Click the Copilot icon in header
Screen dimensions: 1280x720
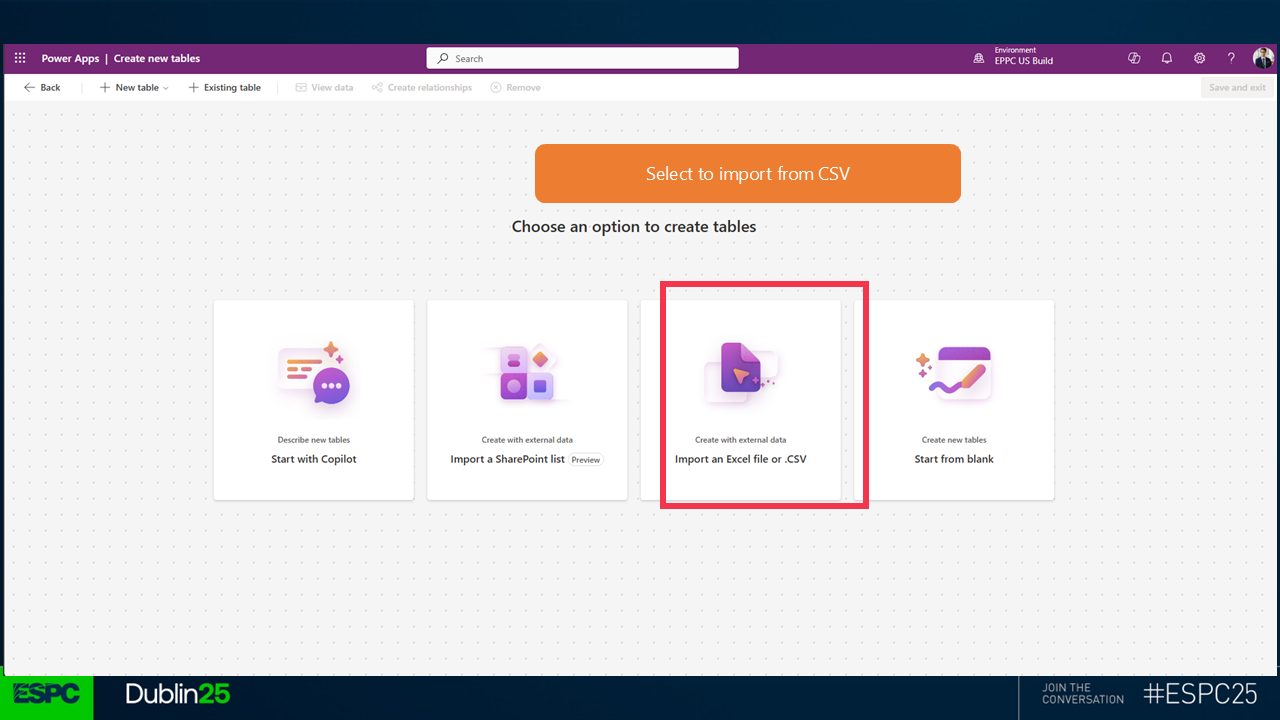click(1134, 58)
